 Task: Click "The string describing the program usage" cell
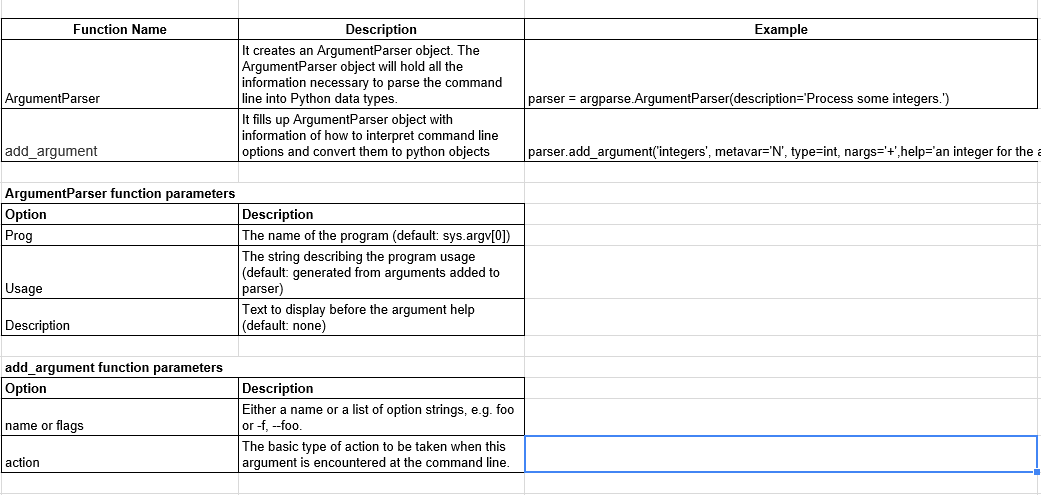381,272
